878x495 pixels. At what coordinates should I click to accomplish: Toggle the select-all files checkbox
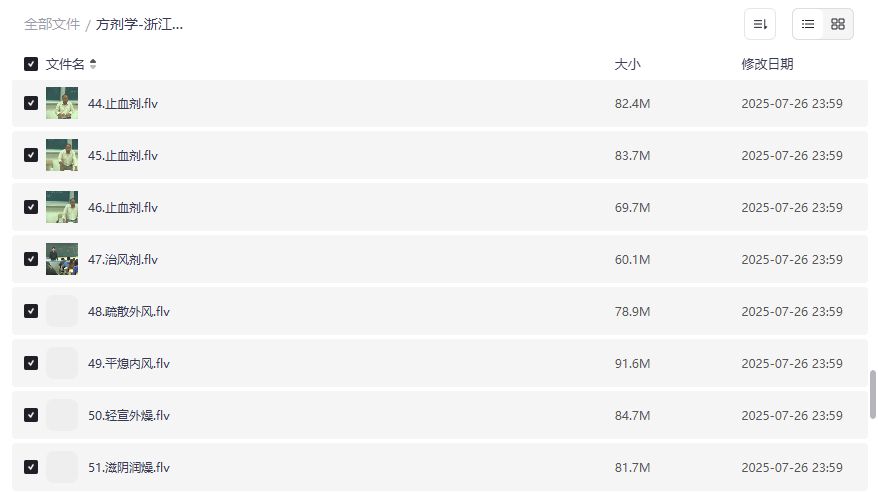(31, 64)
